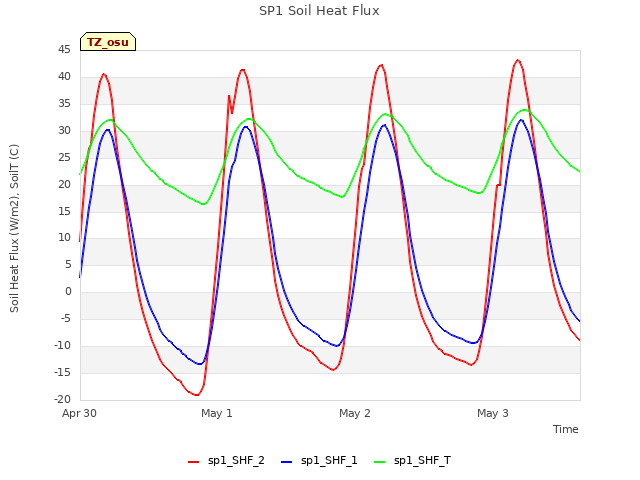
Task: Click the 45 y-axis tick label
Action: tap(64, 49)
